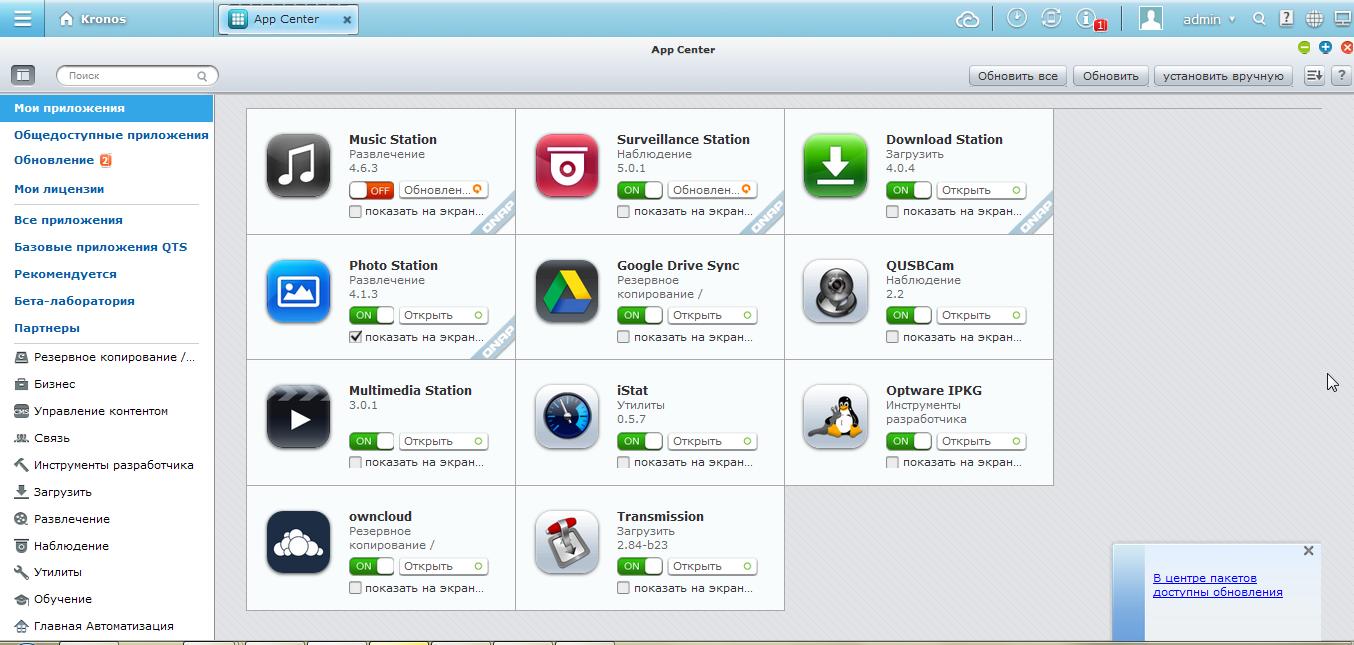Uncheck Photo Station show on screen checkbox
Screen dimensions: 1354x645
(355, 337)
